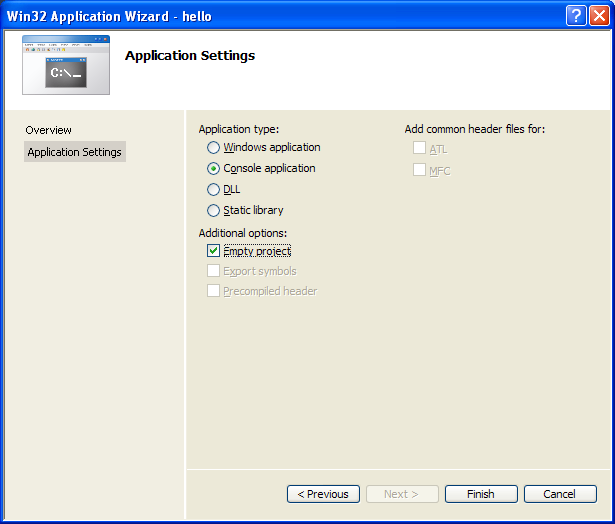The image size is (615, 524).
Task: Select the Console application radio button
Action: tap(213, 169)
